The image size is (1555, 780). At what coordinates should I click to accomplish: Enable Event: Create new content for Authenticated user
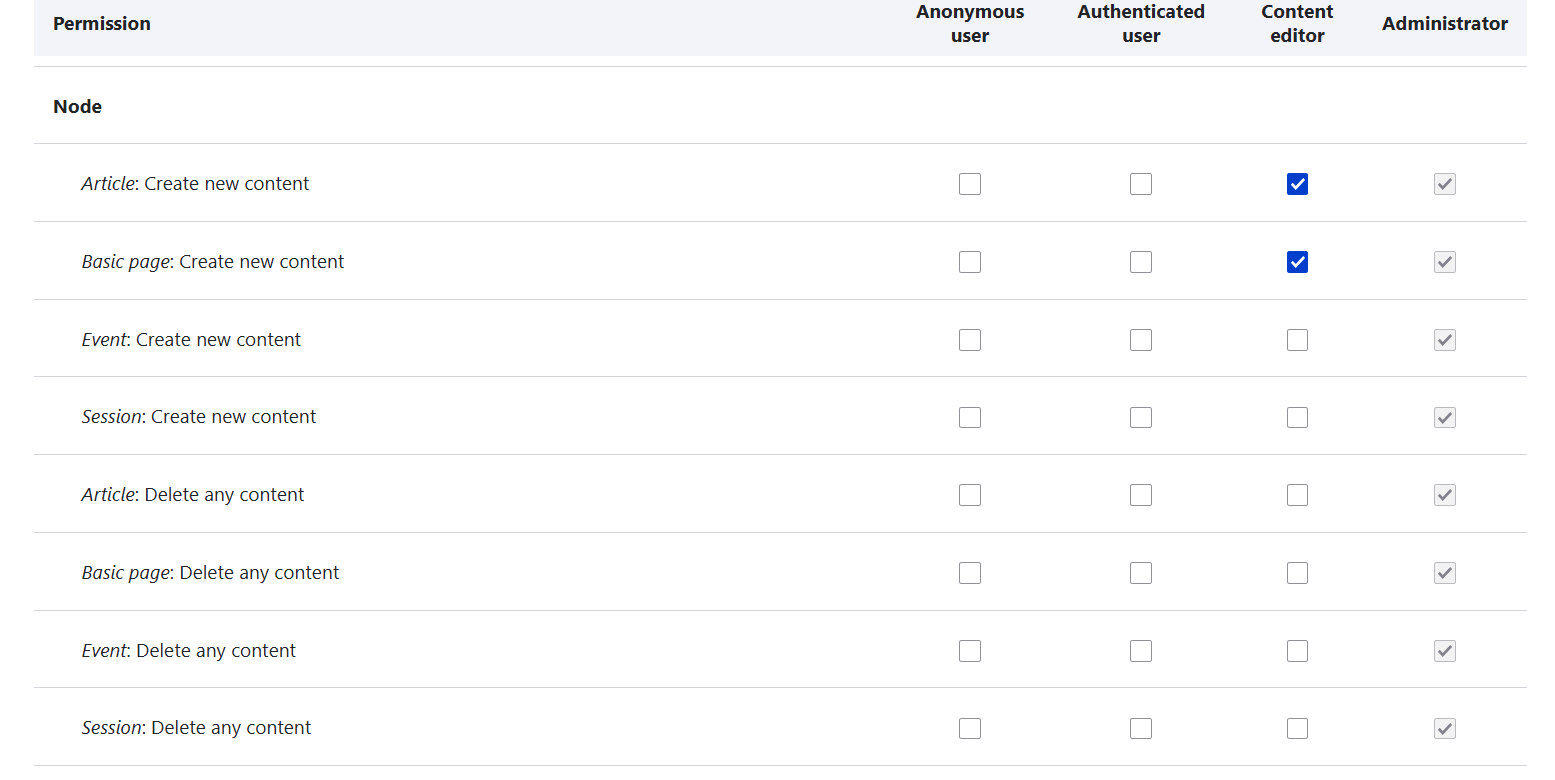click(x=1140, y=340)
